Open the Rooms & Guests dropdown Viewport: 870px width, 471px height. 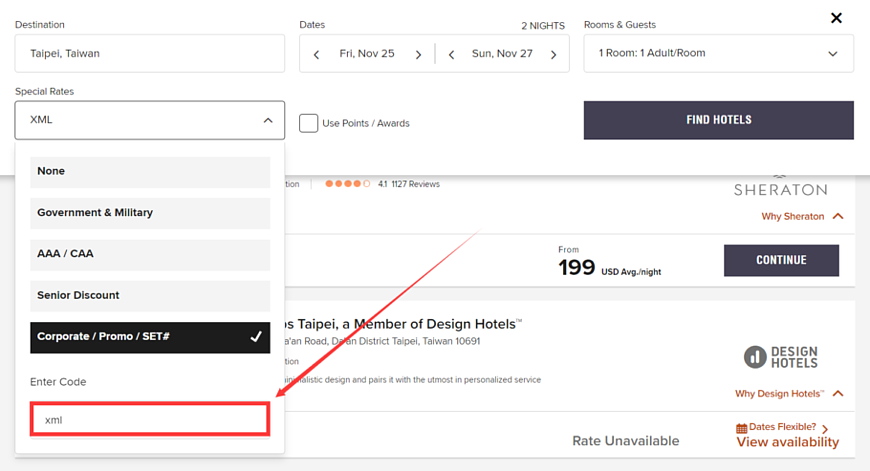click(719, 53)
